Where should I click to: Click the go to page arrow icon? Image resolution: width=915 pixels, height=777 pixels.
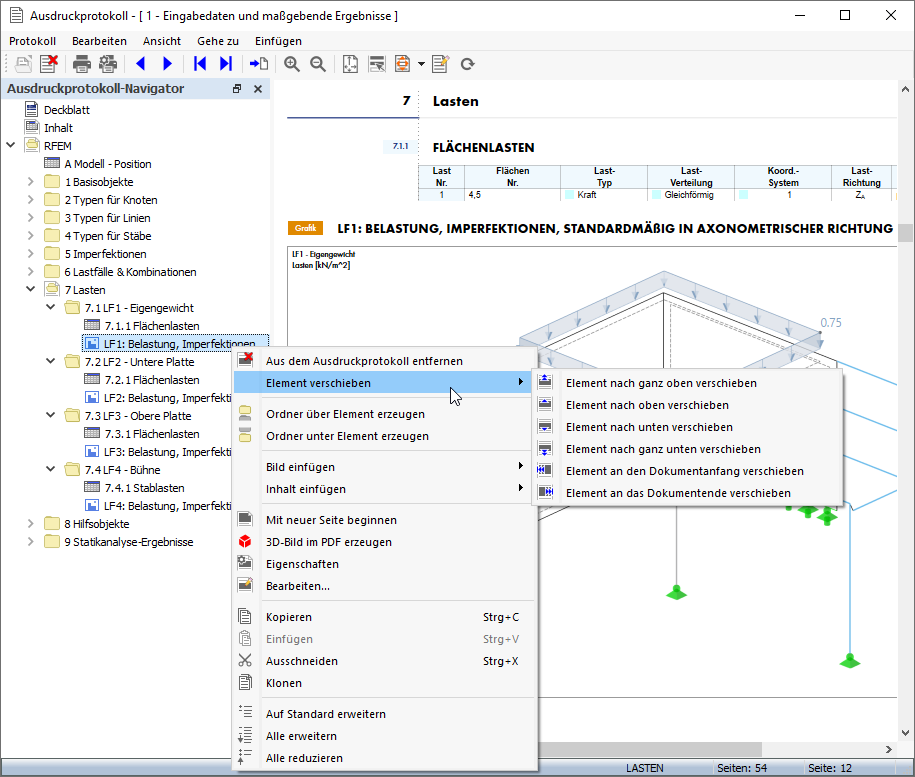(259, 64)
